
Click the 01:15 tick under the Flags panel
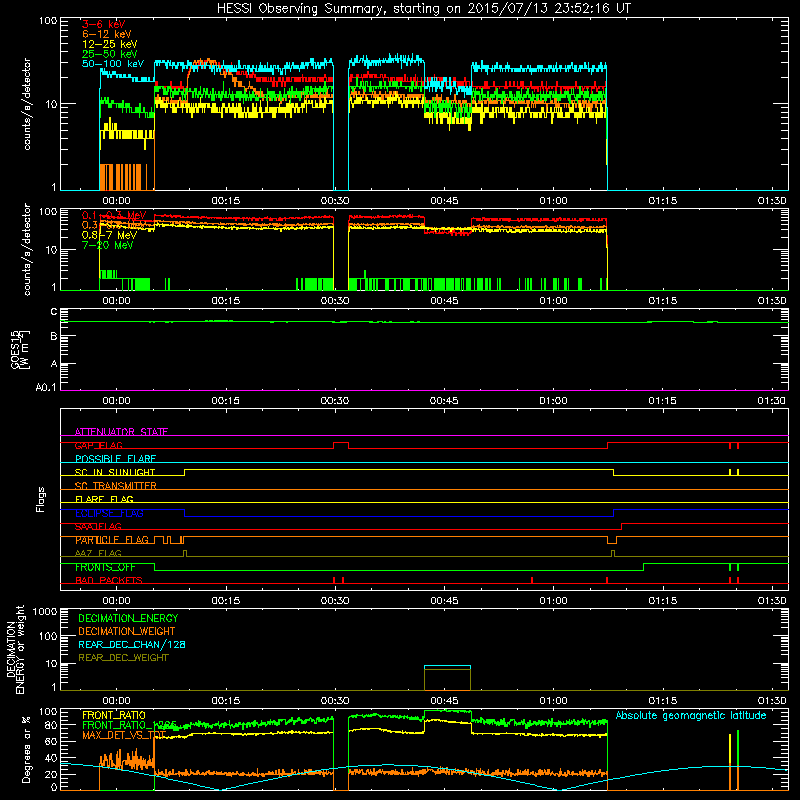click(x=662, y=601)
